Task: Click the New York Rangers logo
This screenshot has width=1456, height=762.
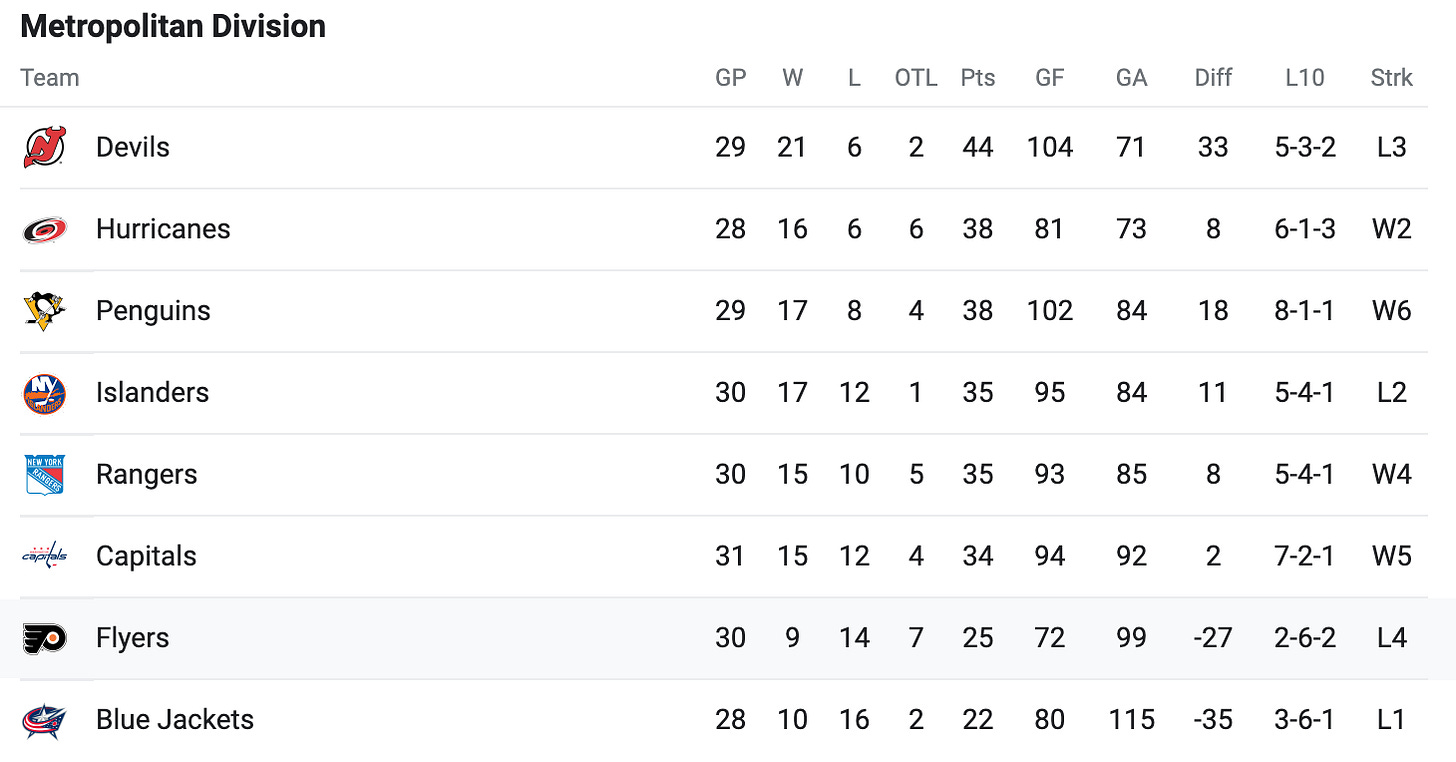Action: [x=45, y=475]
